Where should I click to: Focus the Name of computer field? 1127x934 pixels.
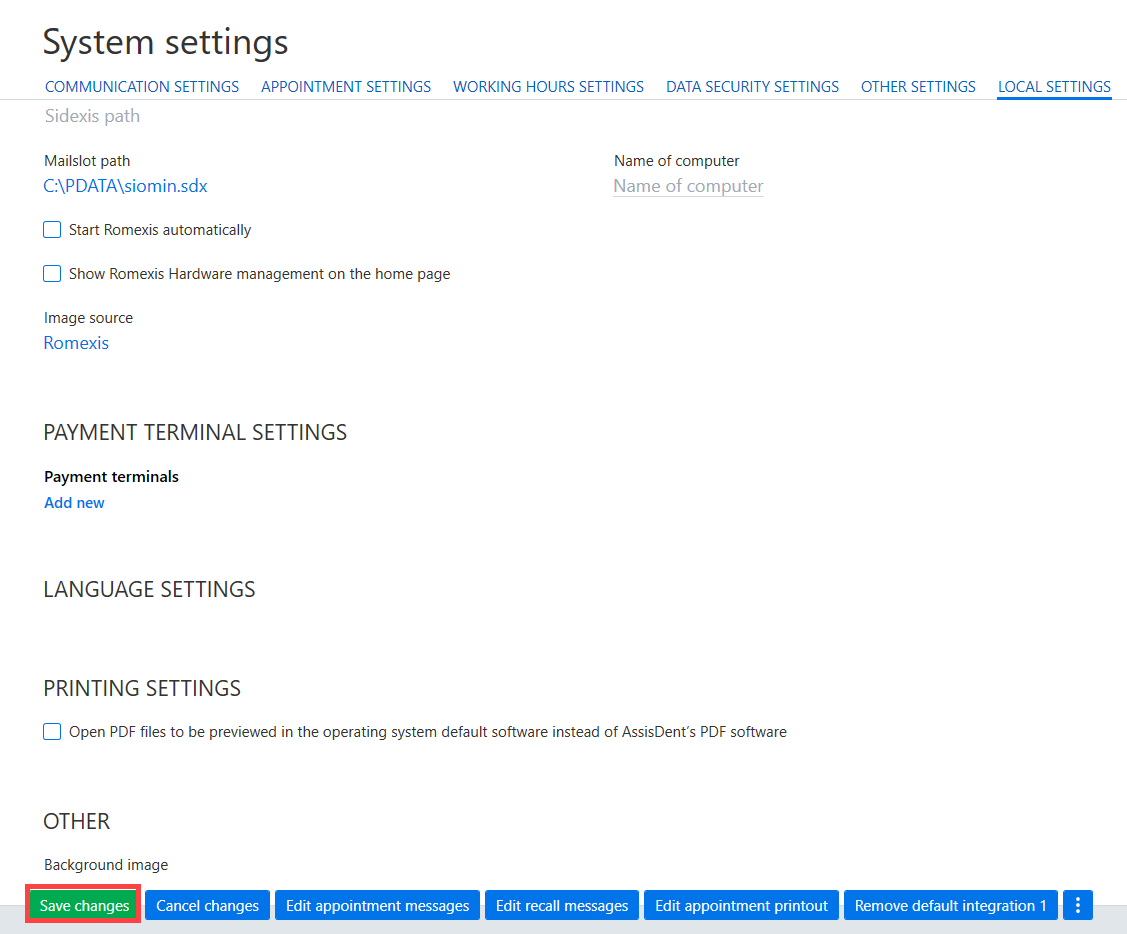(688, 186)
